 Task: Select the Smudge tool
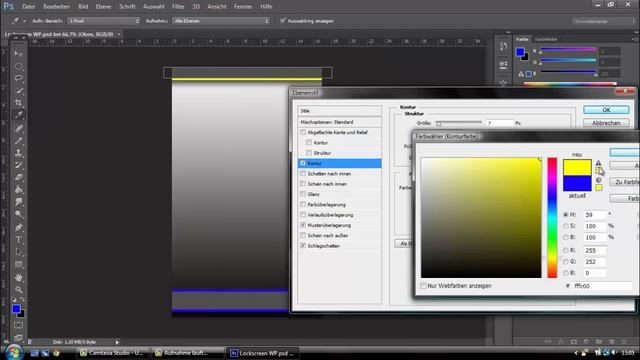pos(19,202)
